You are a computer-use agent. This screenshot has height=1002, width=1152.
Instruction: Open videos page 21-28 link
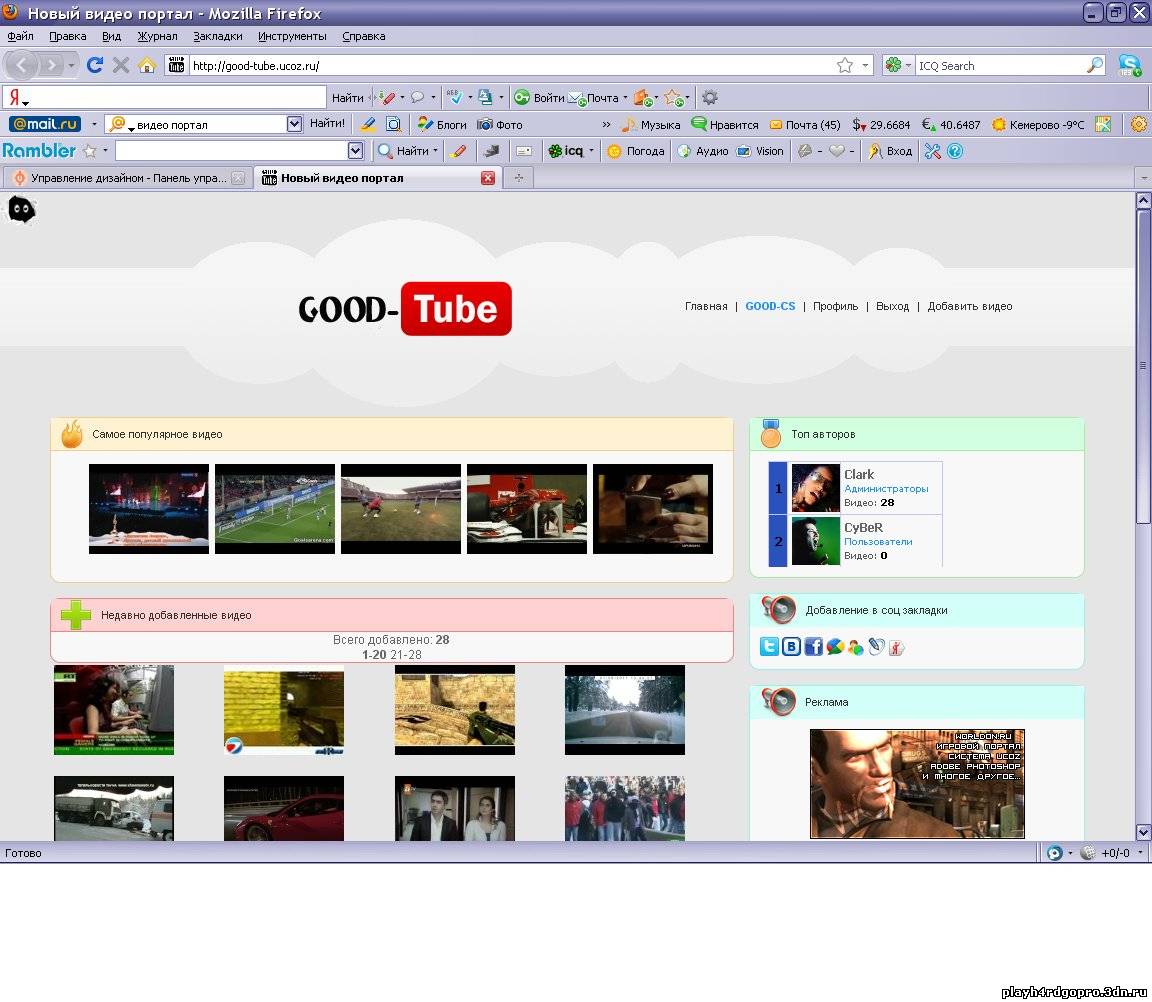(x=406, y=655)
